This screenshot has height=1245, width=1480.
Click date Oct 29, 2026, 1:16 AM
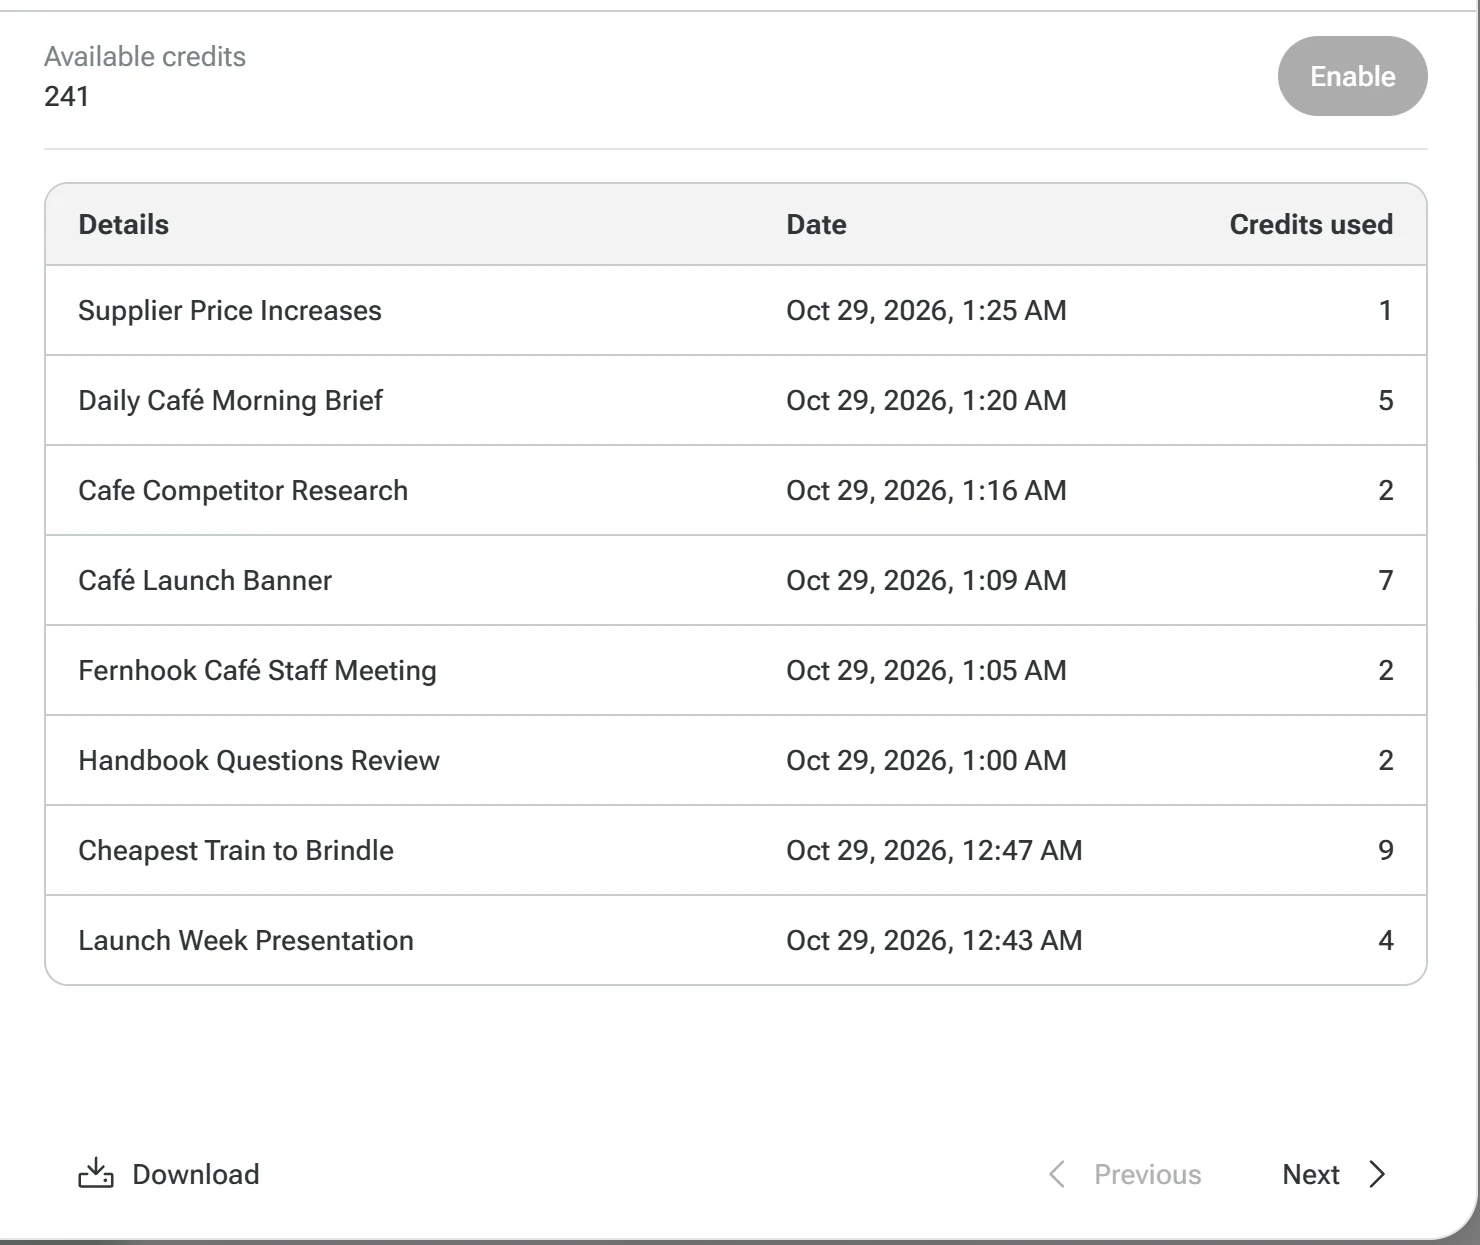(926, 490)
